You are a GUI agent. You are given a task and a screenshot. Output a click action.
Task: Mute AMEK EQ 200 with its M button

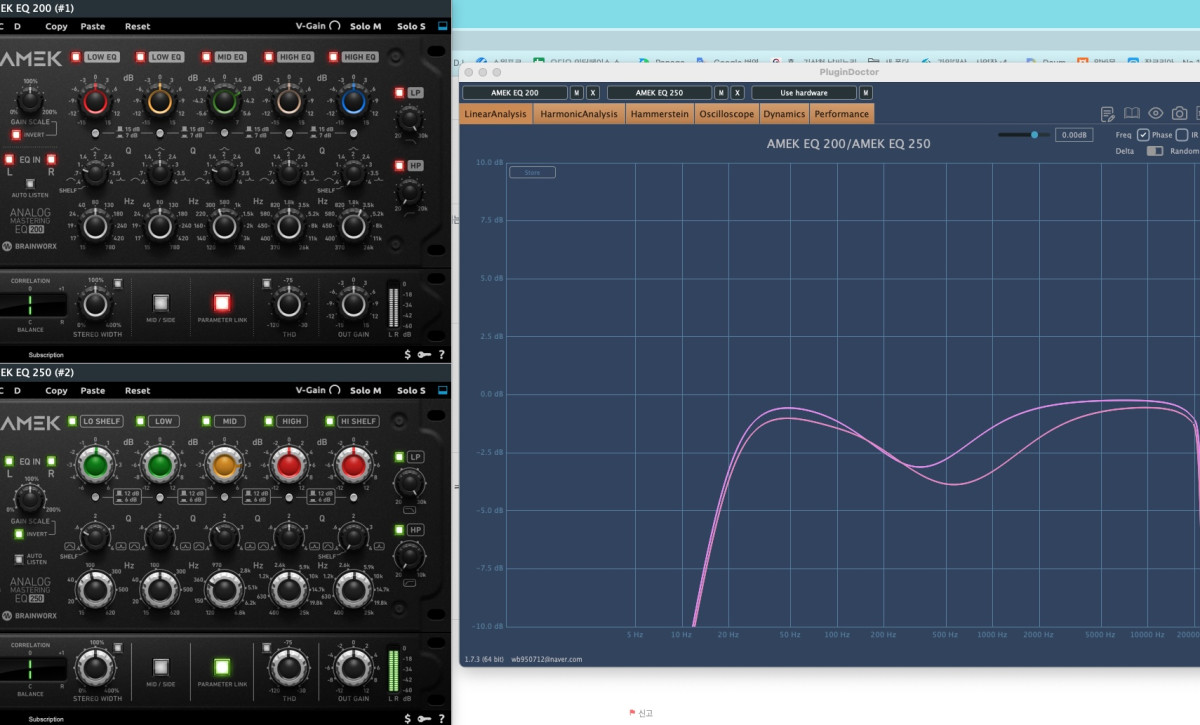[x=577, y=93]
